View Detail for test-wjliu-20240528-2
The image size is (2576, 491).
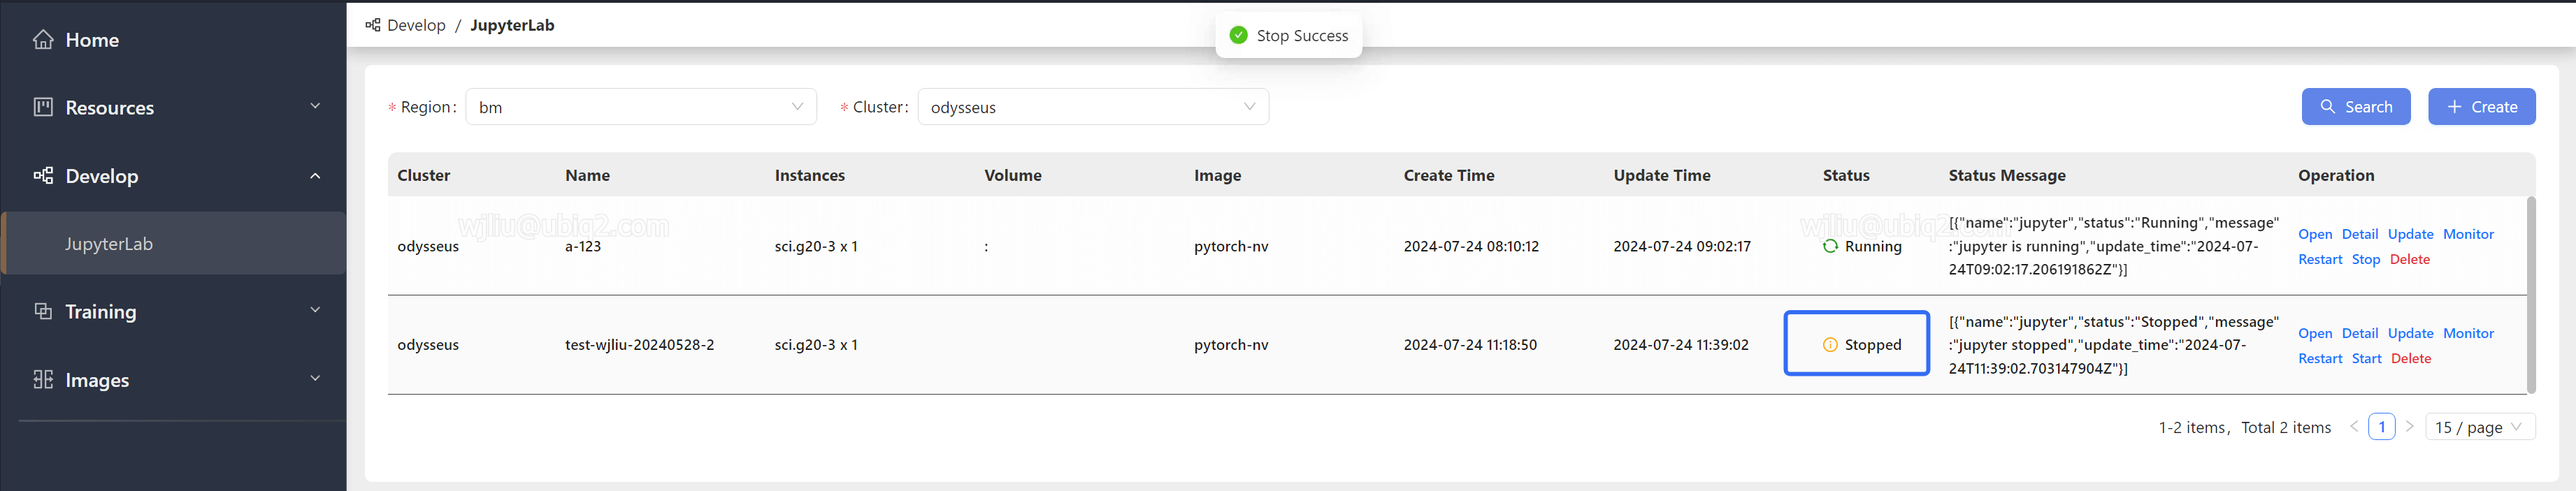[x=2359, y=333]
